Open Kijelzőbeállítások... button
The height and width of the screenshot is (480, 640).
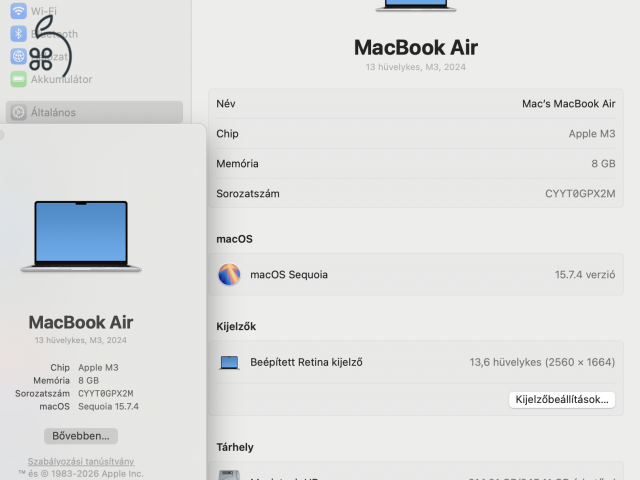pyautogui.click(x=562, y=399)
